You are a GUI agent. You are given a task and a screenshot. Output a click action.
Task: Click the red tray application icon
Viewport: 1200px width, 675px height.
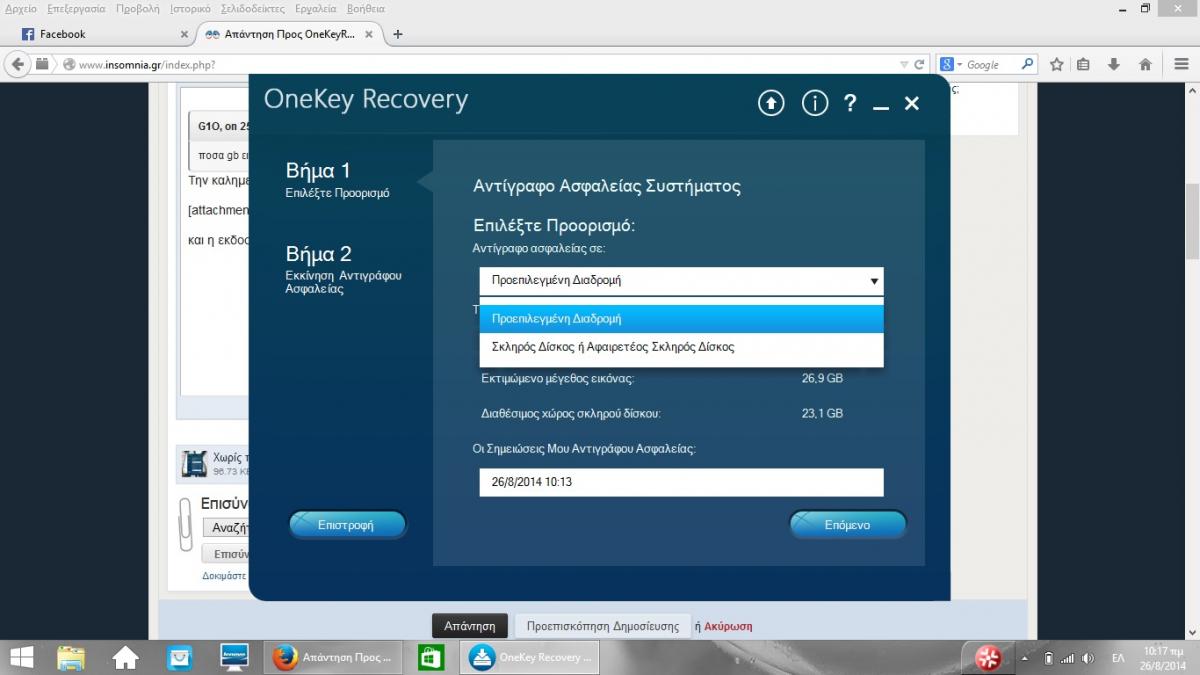988,657
